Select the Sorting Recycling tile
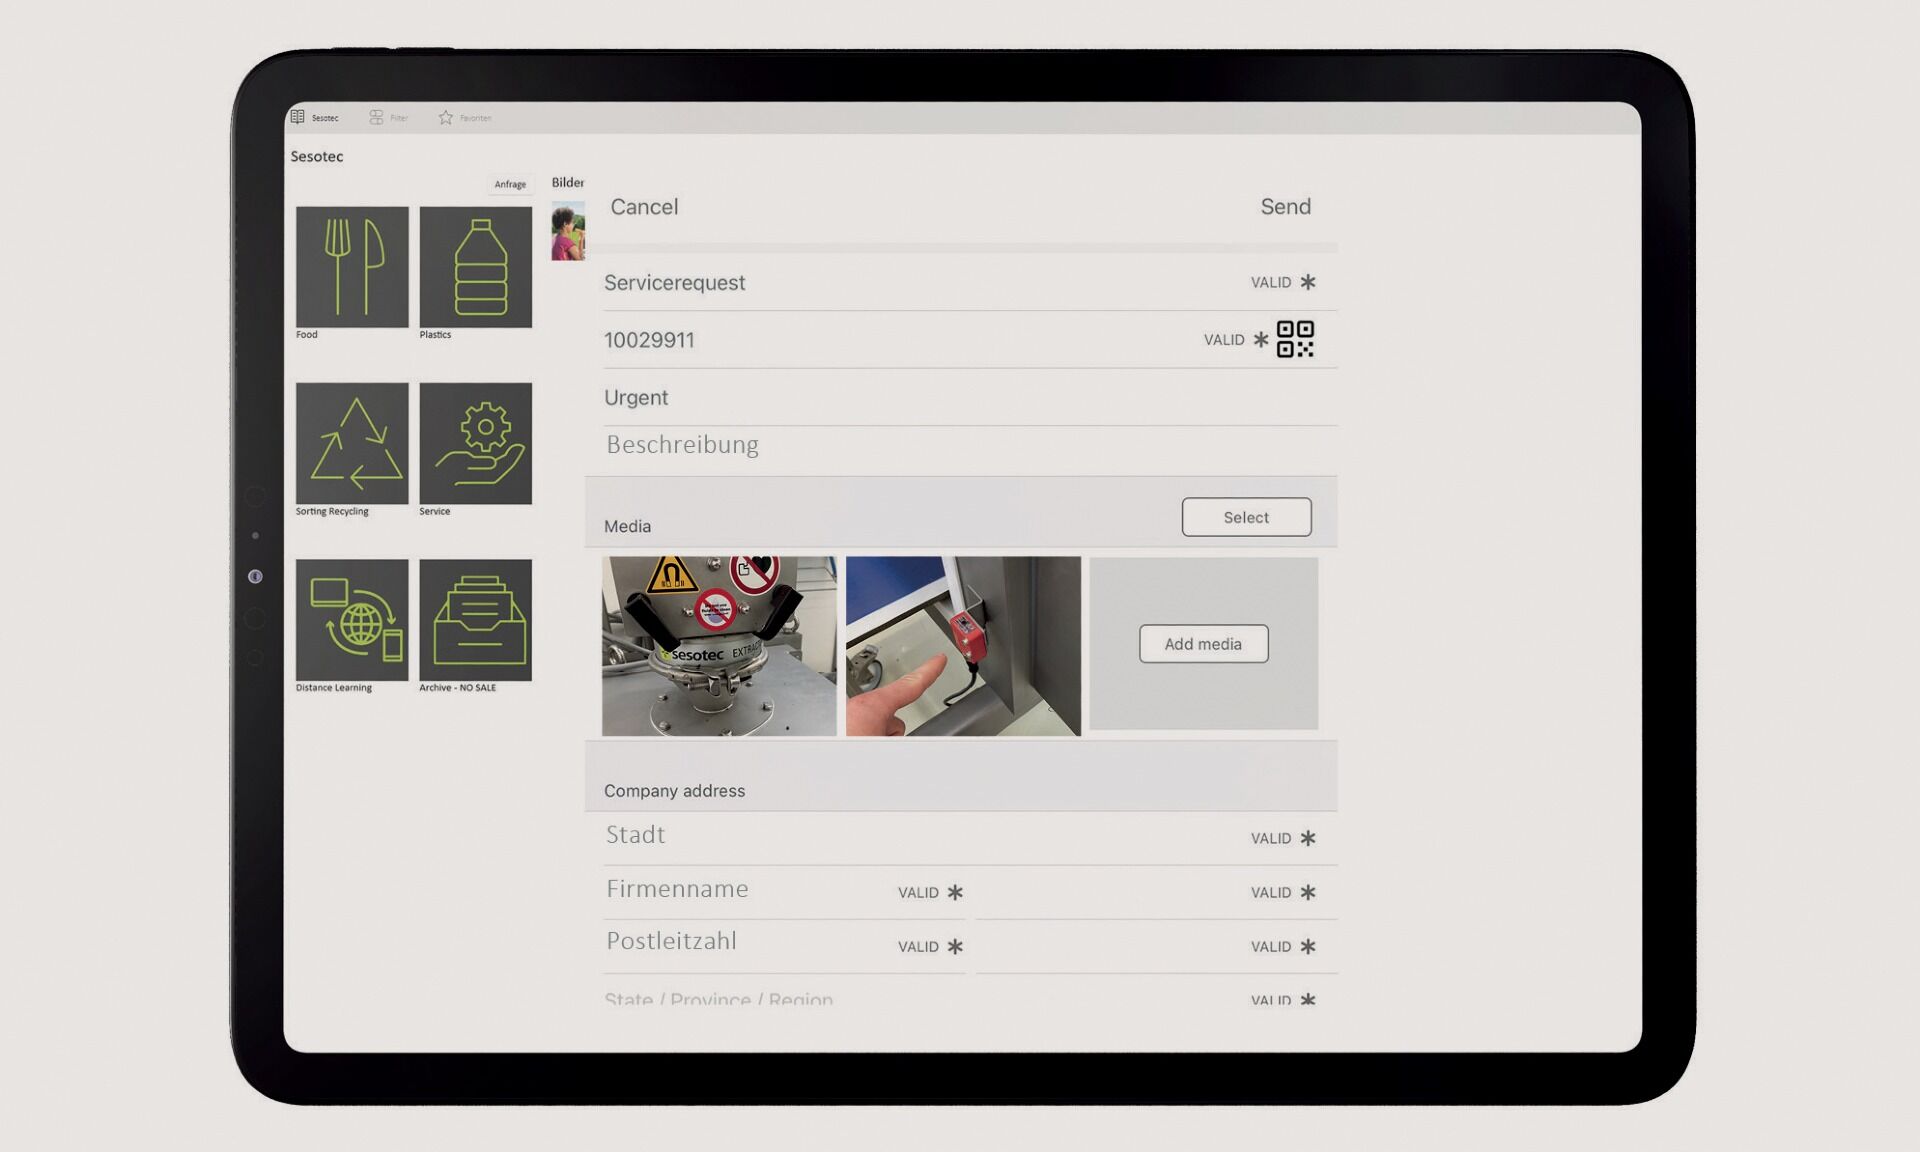This screenshot has height=1152, width=1920. pos(352,443)
